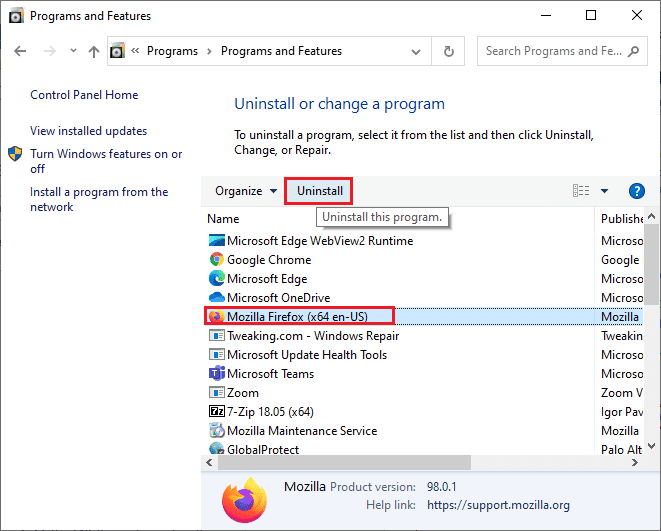Open the View installed updates link
Screen dimensions: 661x531
89,131
